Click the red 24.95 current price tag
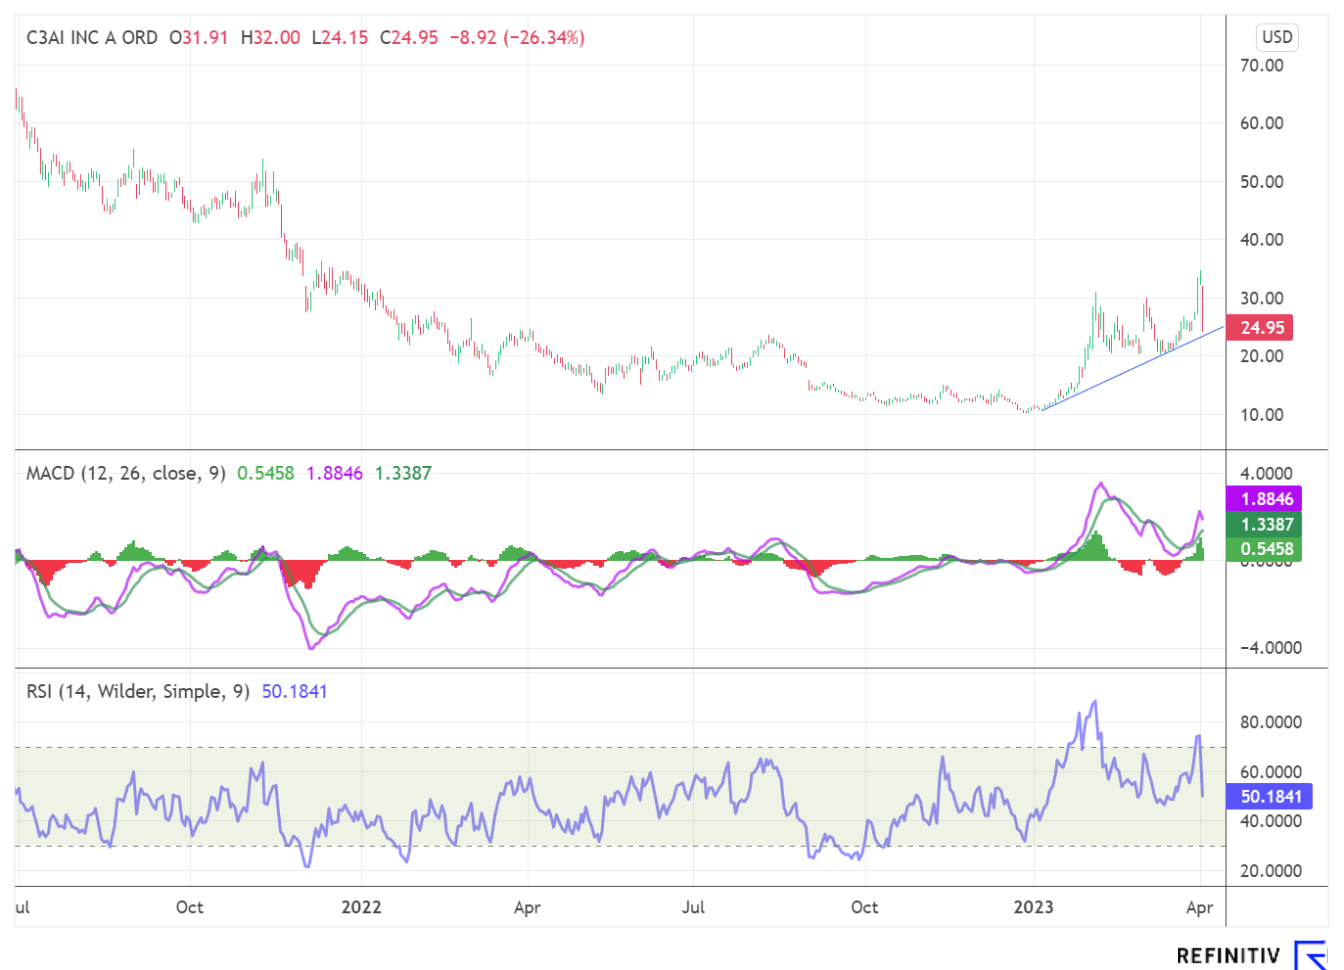The width and height of the screenshot is (1344, 970). pyautogui.click(x=1260, y=328)
